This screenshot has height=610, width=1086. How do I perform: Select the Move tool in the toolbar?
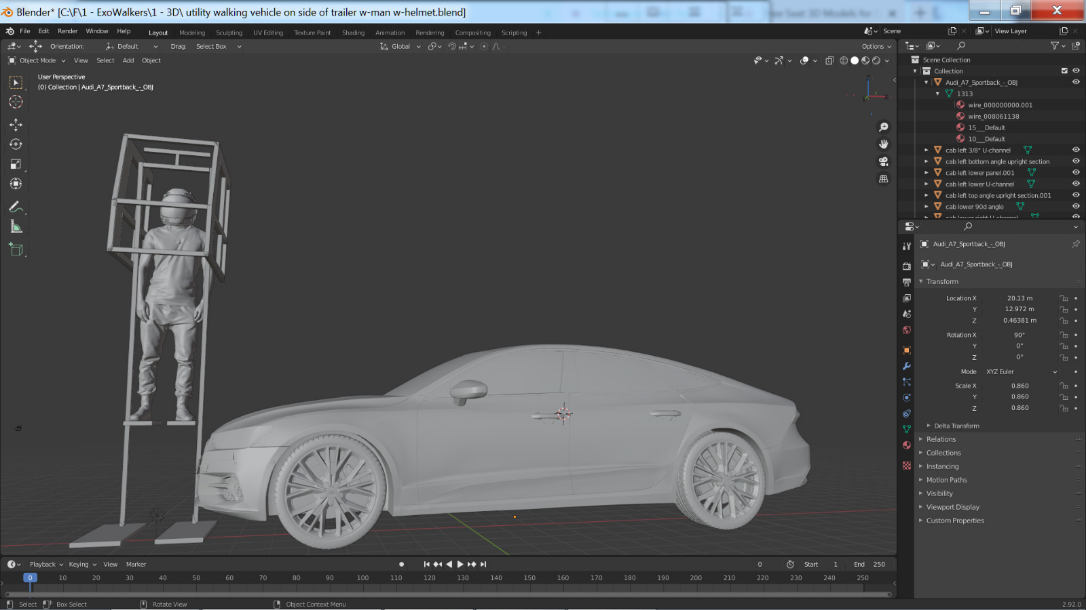pyautogui.click(x=15, y=124)
